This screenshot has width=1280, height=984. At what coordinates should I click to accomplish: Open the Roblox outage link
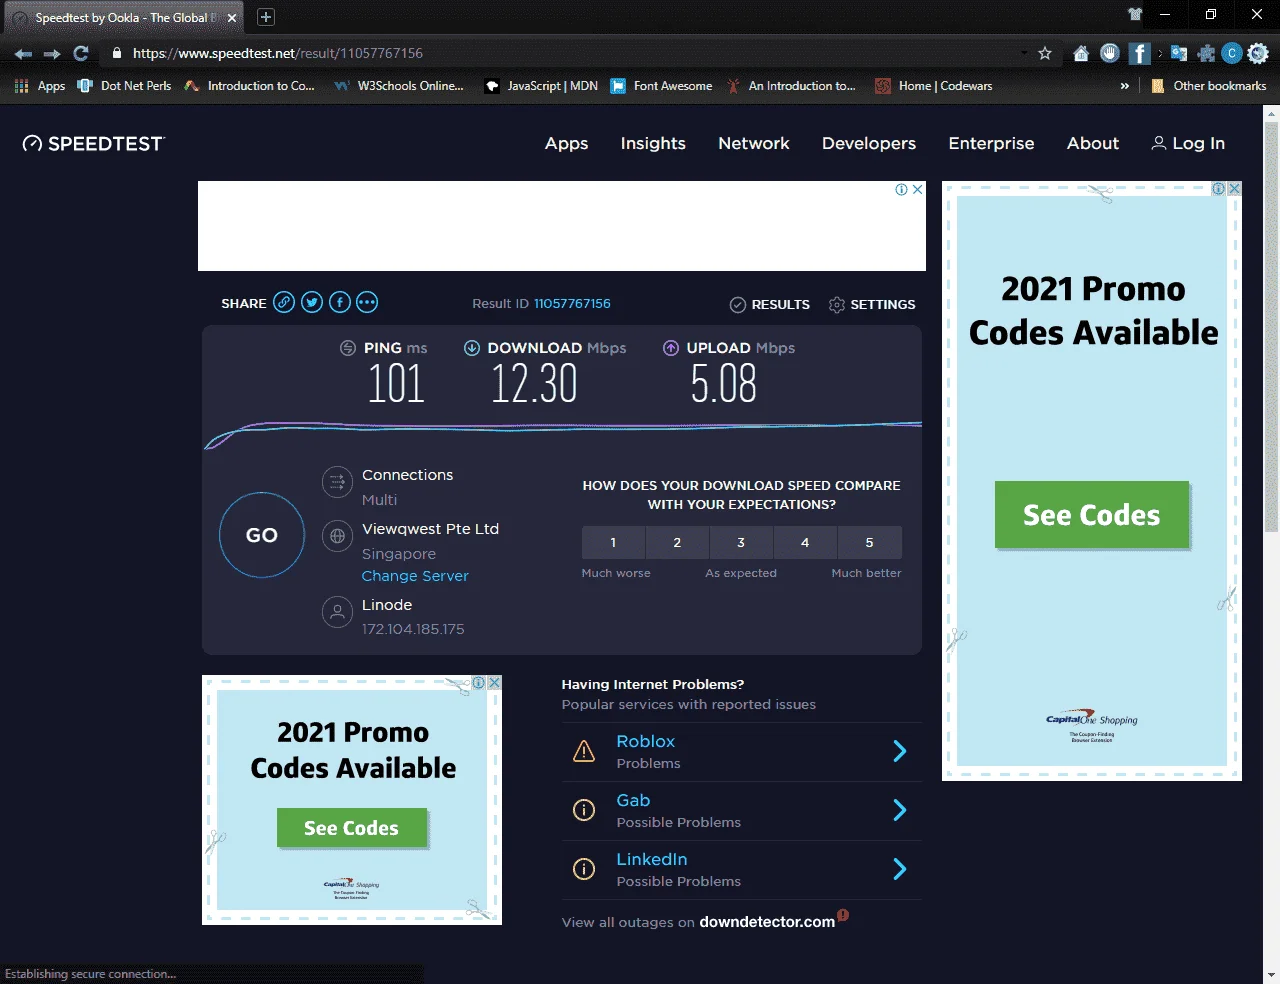646,741
